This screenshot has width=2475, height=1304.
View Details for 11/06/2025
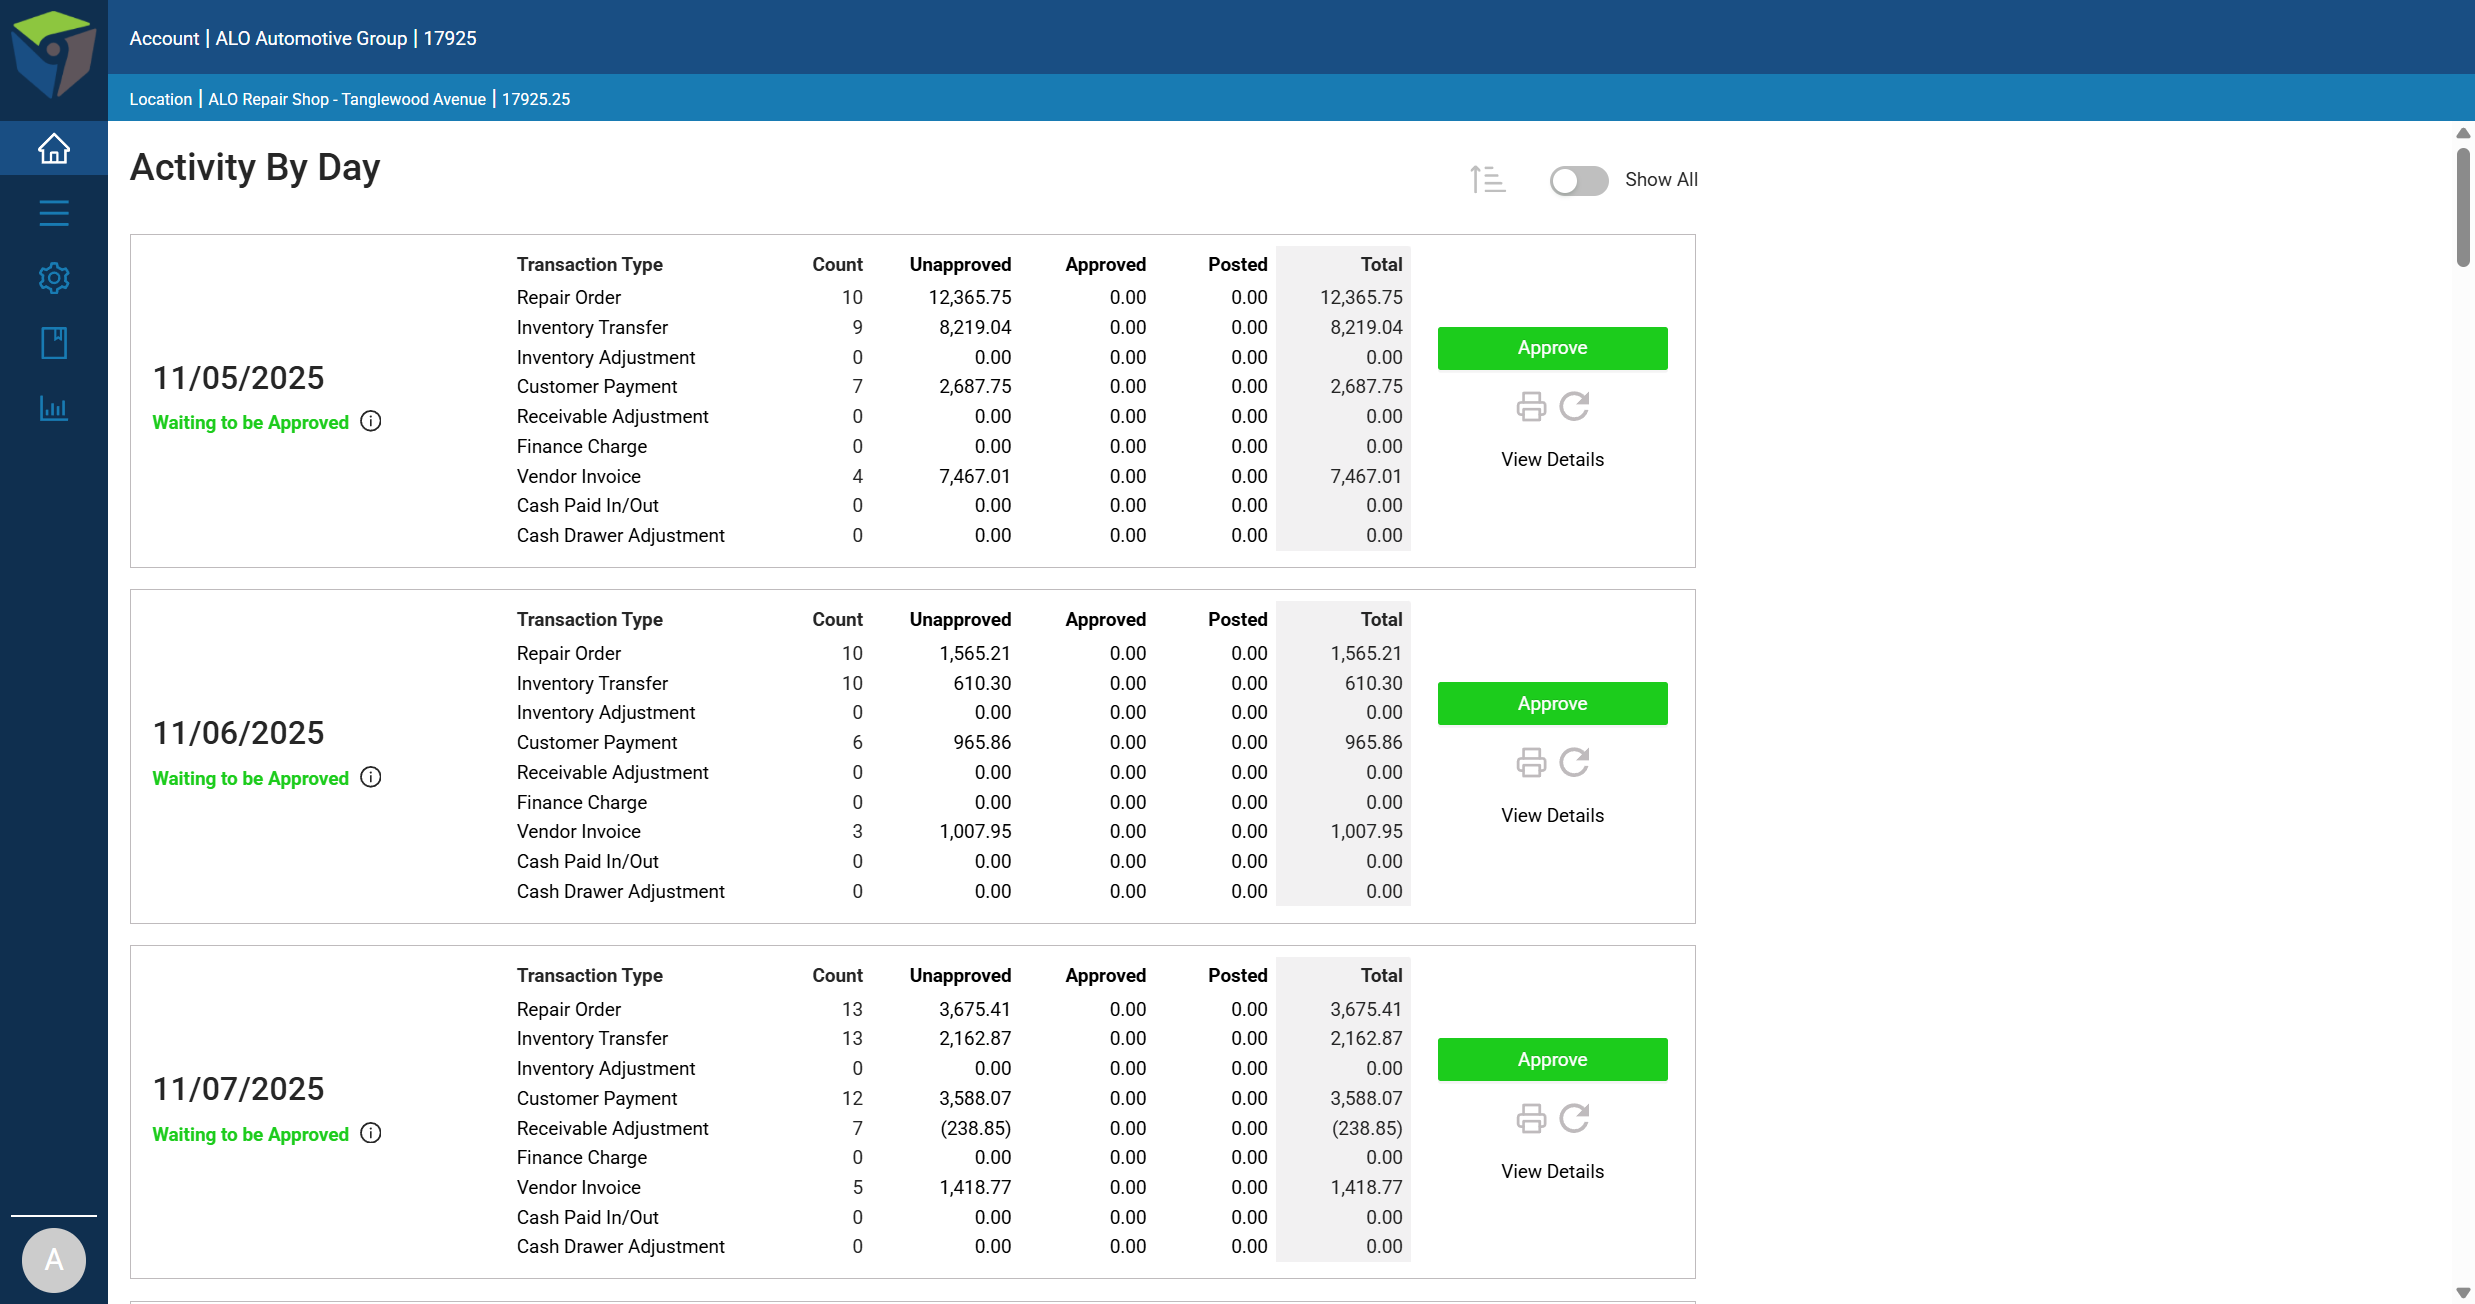1552,815
